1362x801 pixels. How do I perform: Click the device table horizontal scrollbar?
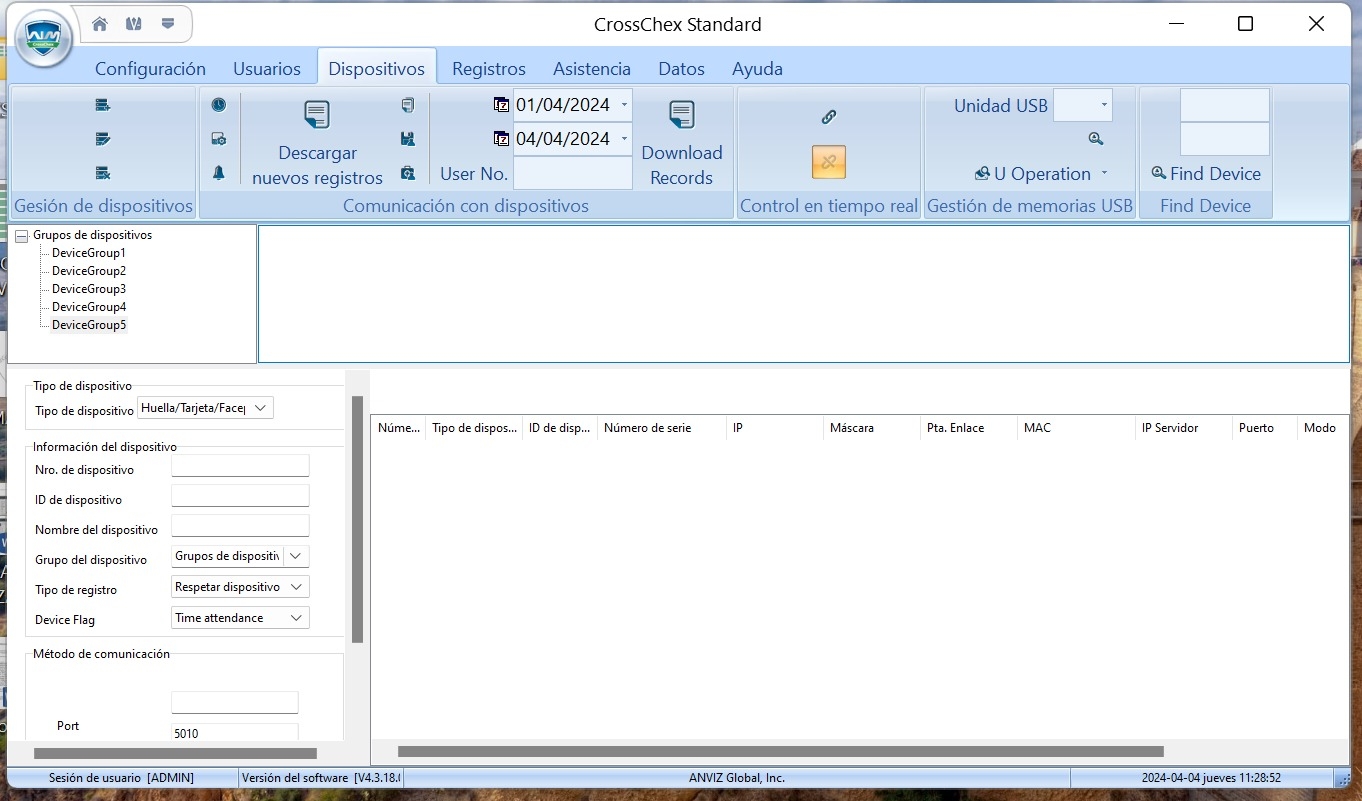[780, 751]
